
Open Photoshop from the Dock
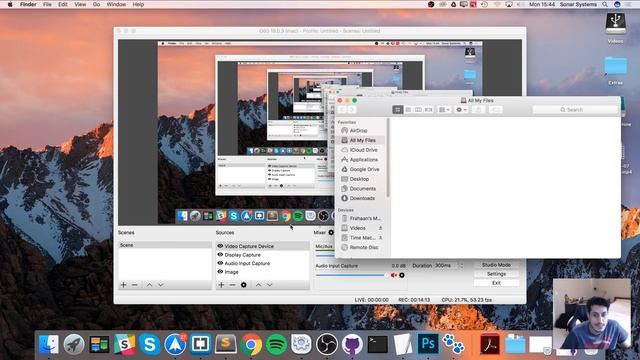pos(428,344)
